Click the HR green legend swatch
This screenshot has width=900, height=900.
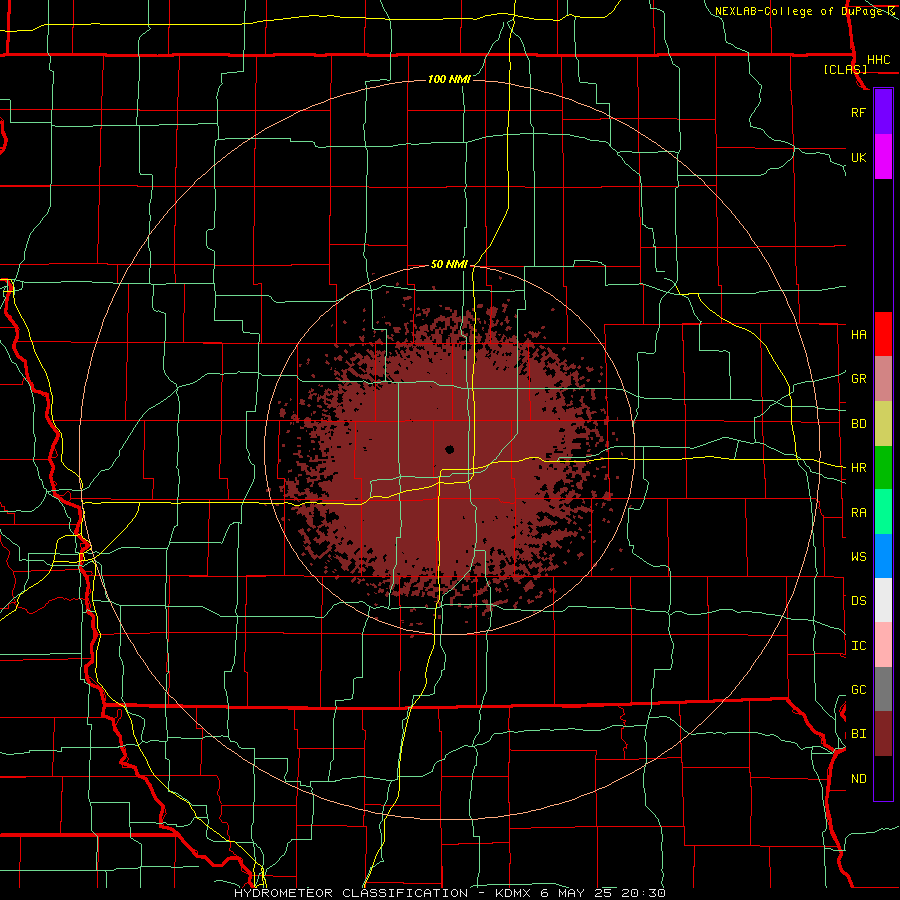pyautogui.click(x=883, y=467)
